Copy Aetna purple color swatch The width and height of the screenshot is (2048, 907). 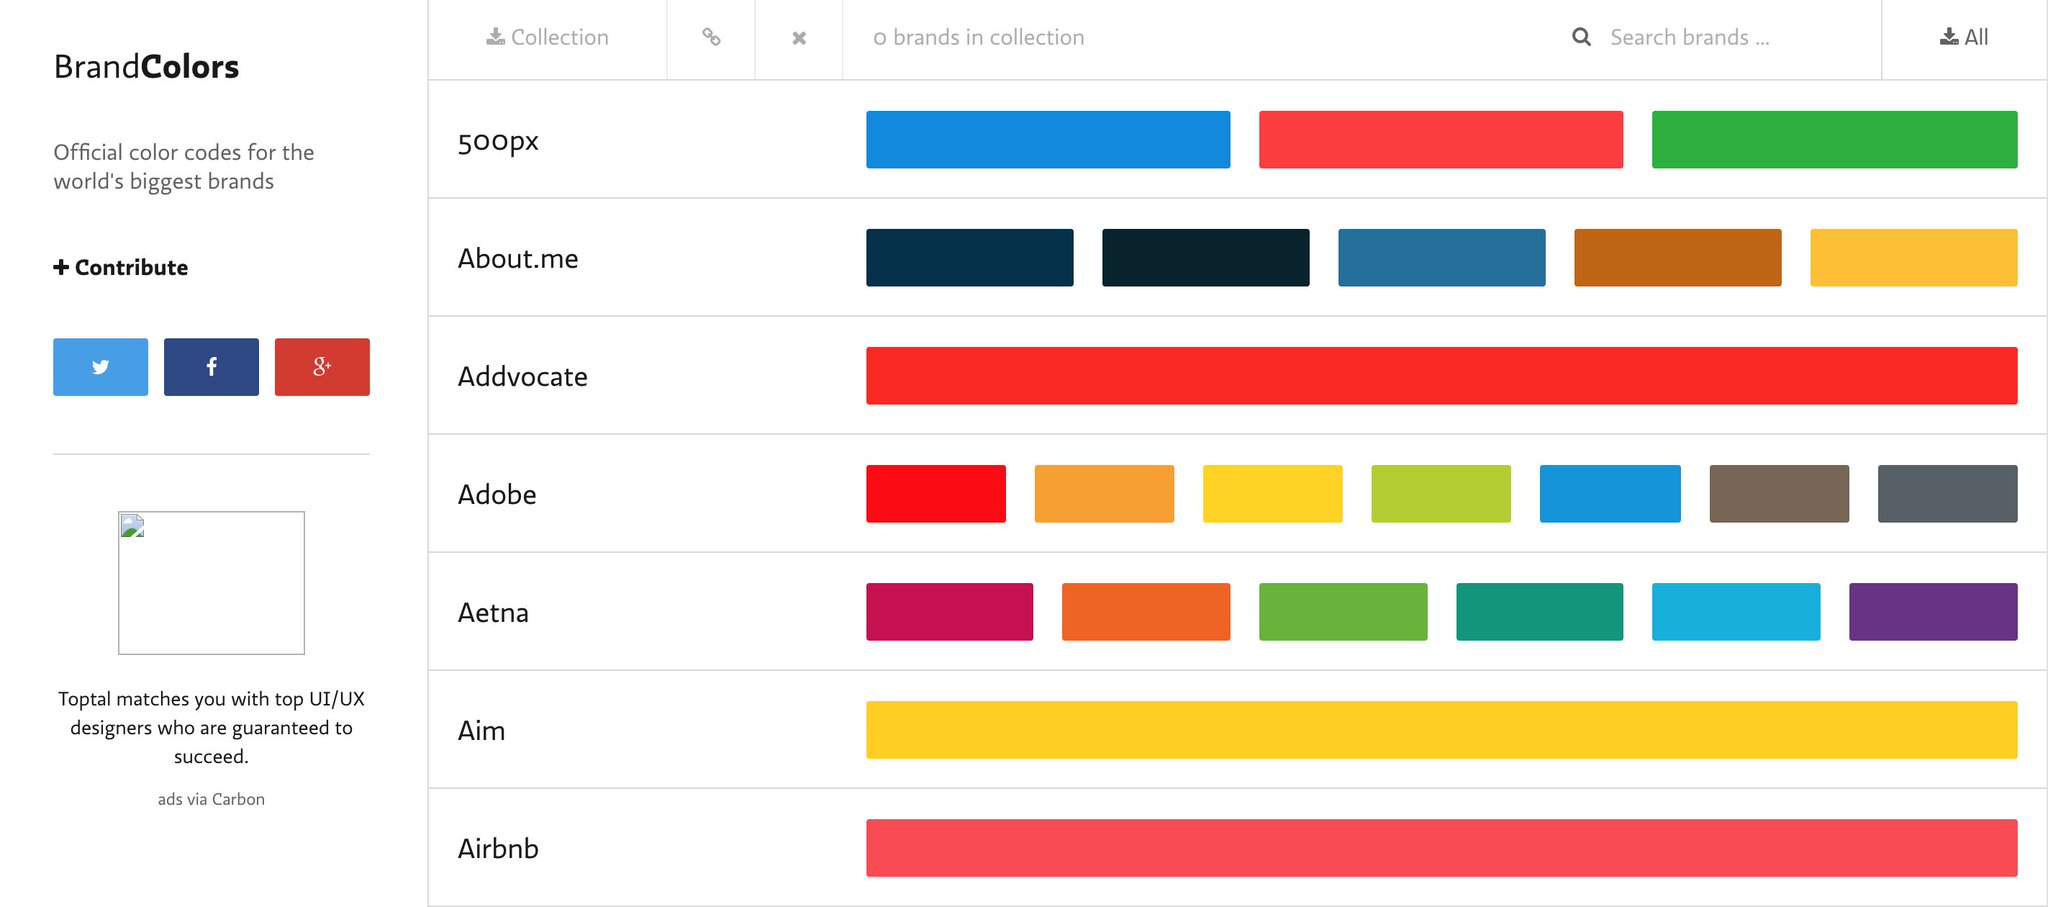[1933, 612]
